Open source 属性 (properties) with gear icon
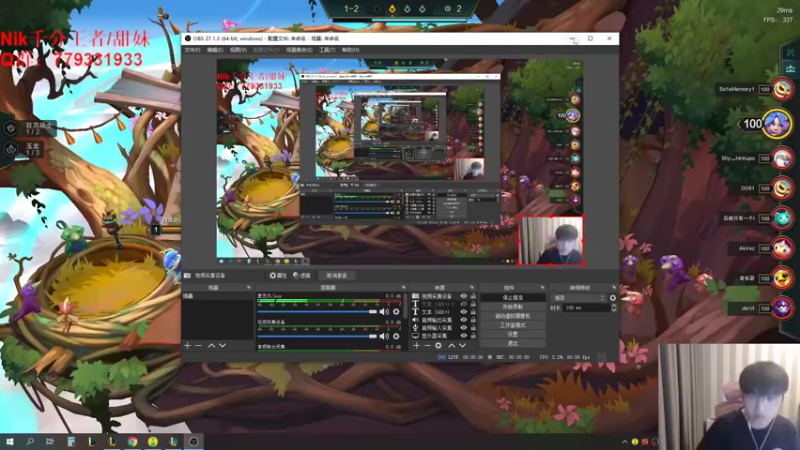The height and width of the screenshot is (450, 800). click(x=278, y=276)
